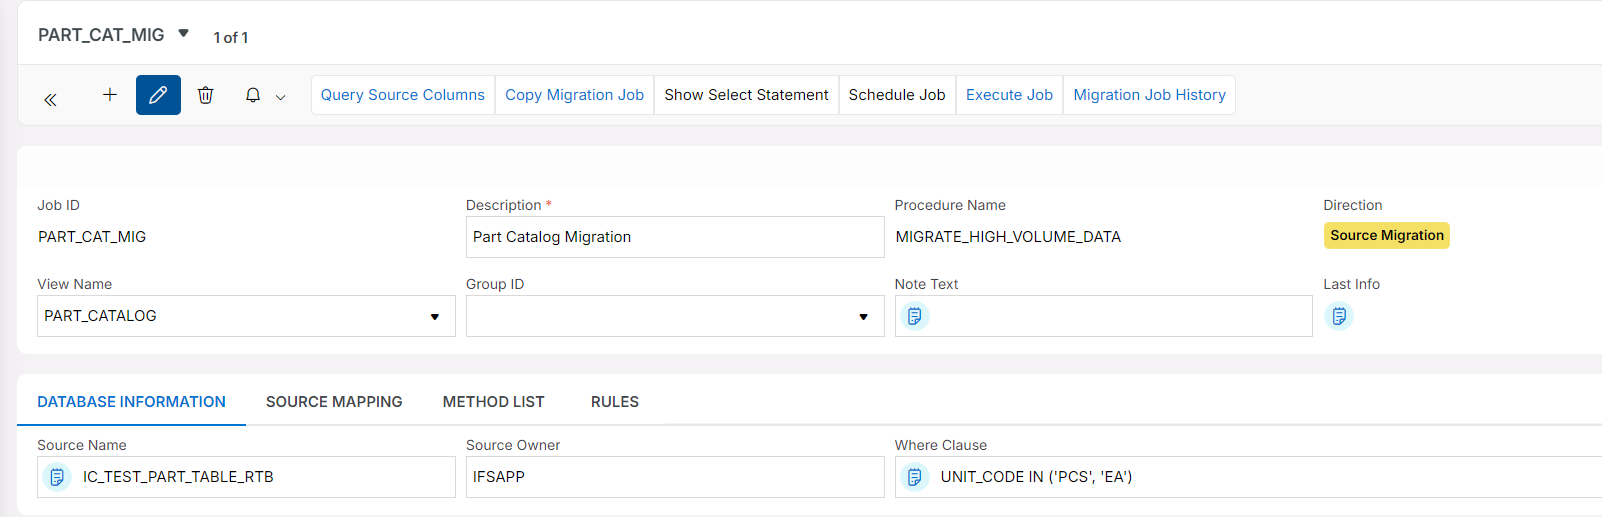Click Query Source Columns button

click(403, 95)
